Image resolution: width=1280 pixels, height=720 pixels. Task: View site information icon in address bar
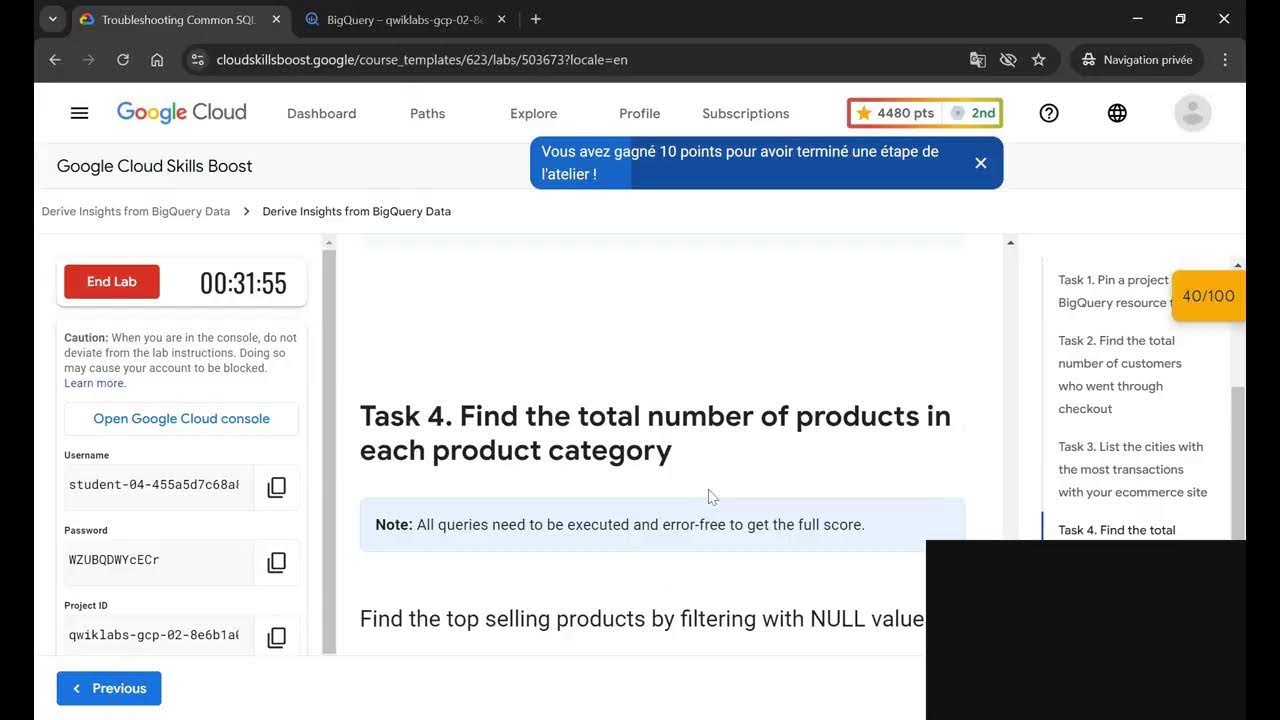pos(197,60)
